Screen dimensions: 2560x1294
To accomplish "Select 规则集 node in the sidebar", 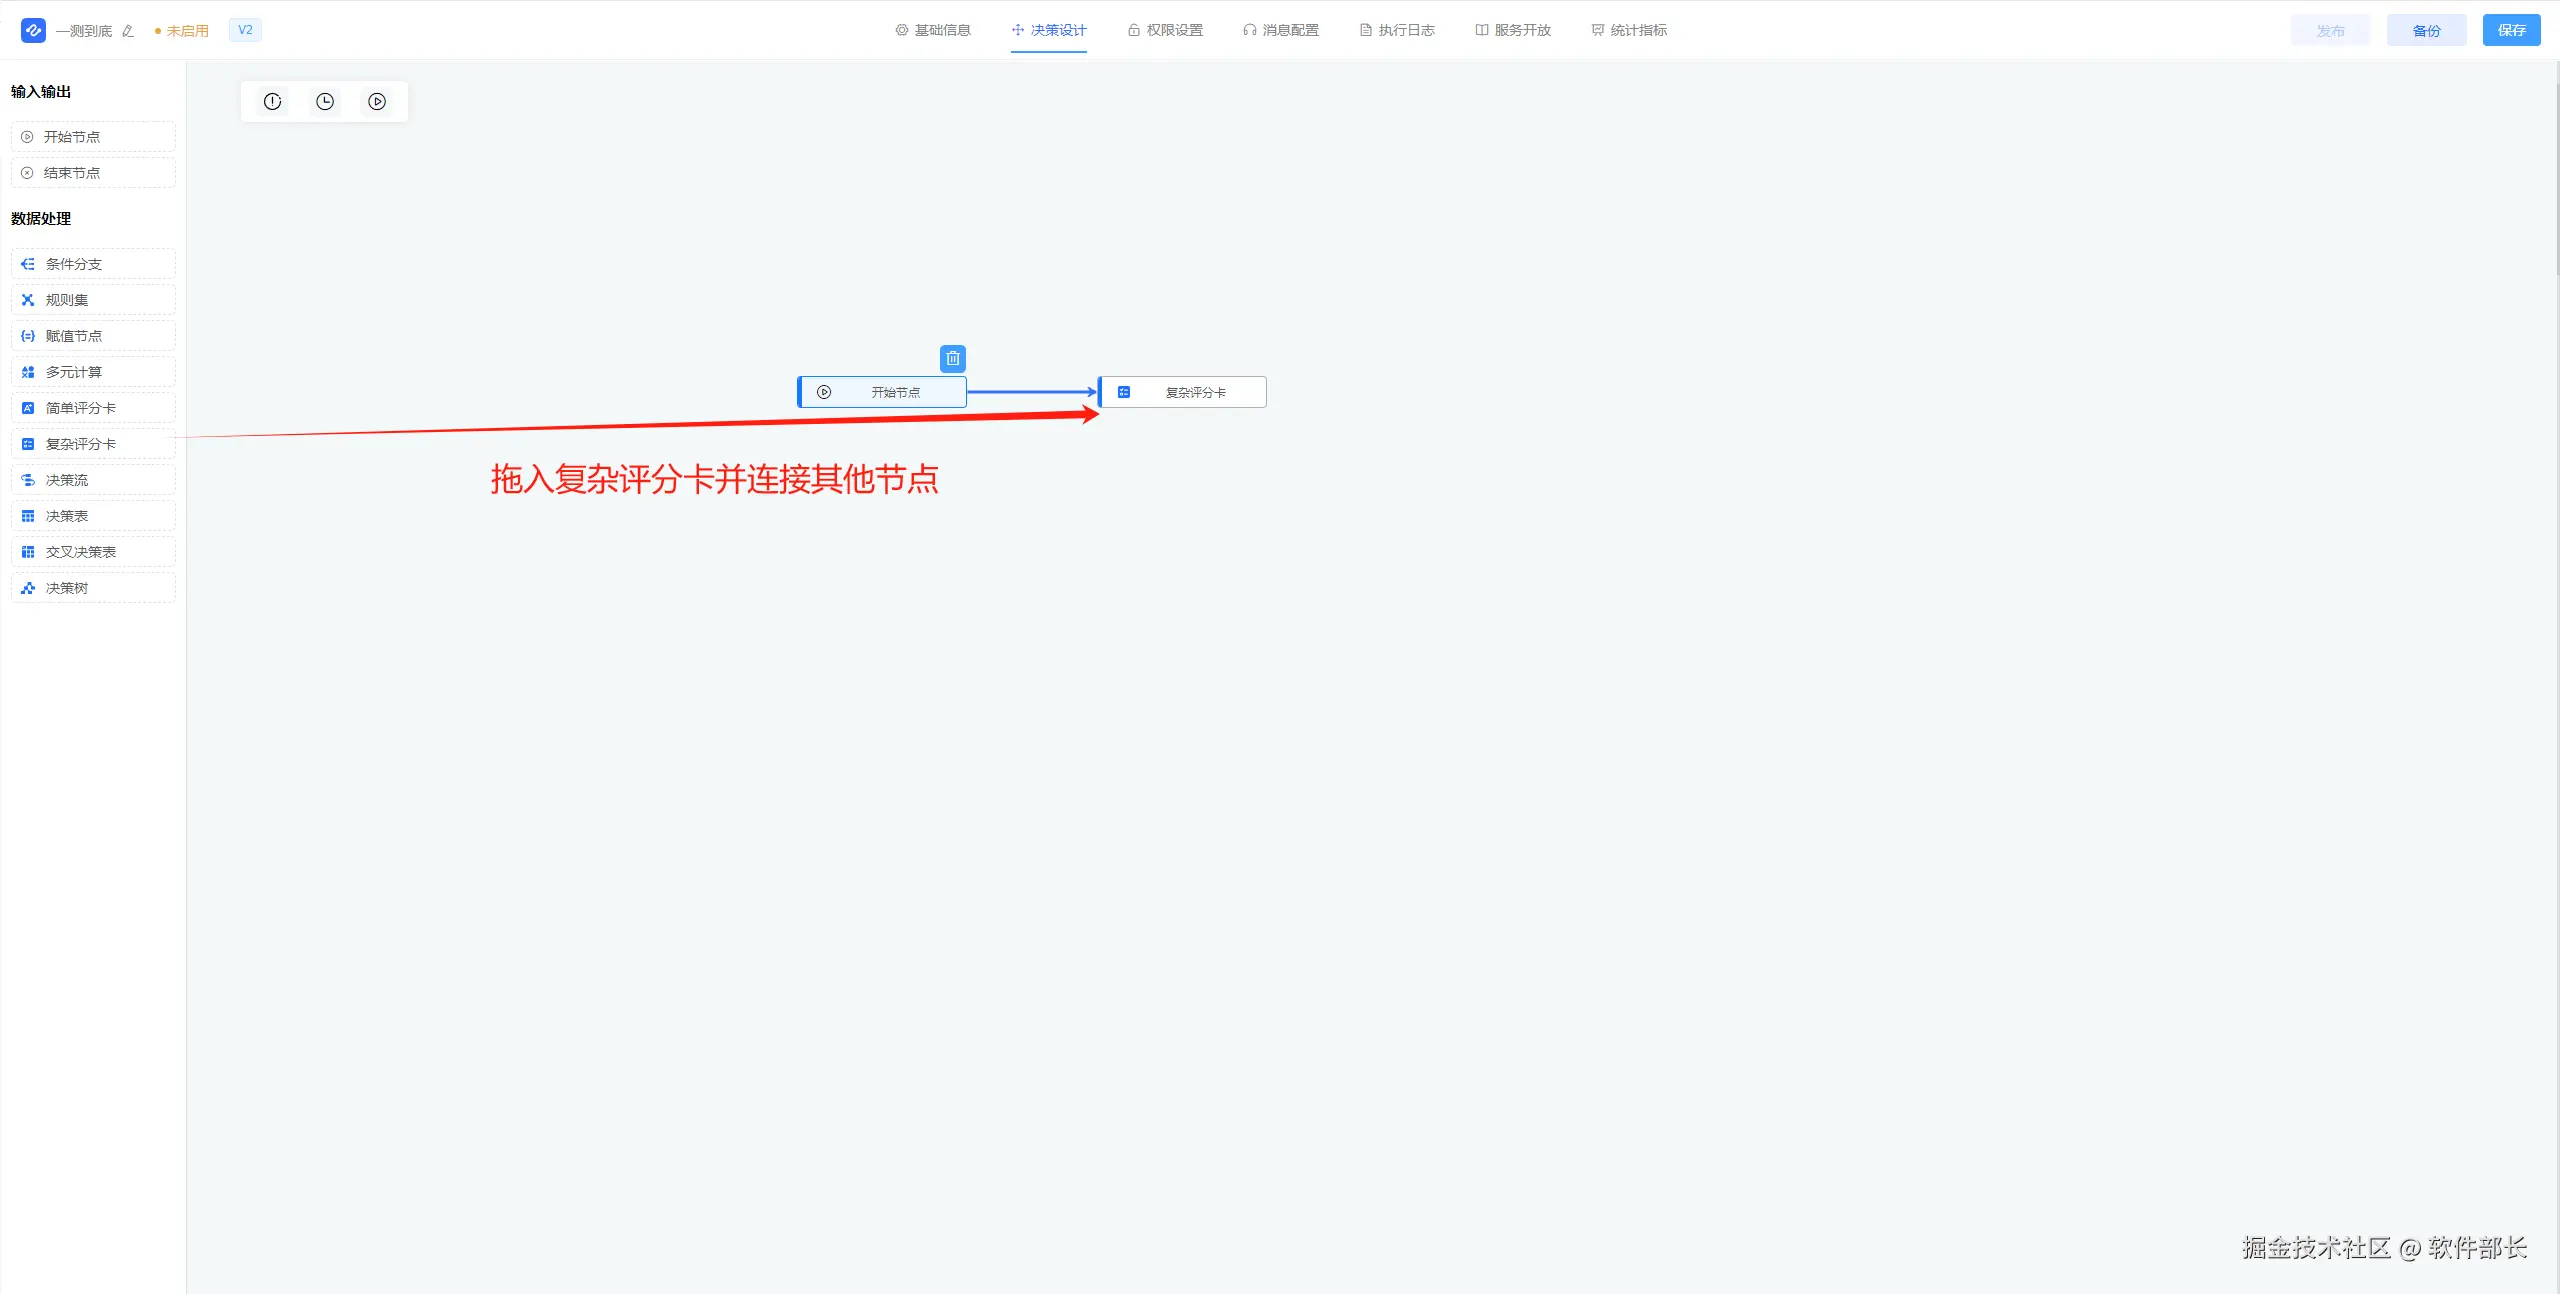I will coord(93,300).
